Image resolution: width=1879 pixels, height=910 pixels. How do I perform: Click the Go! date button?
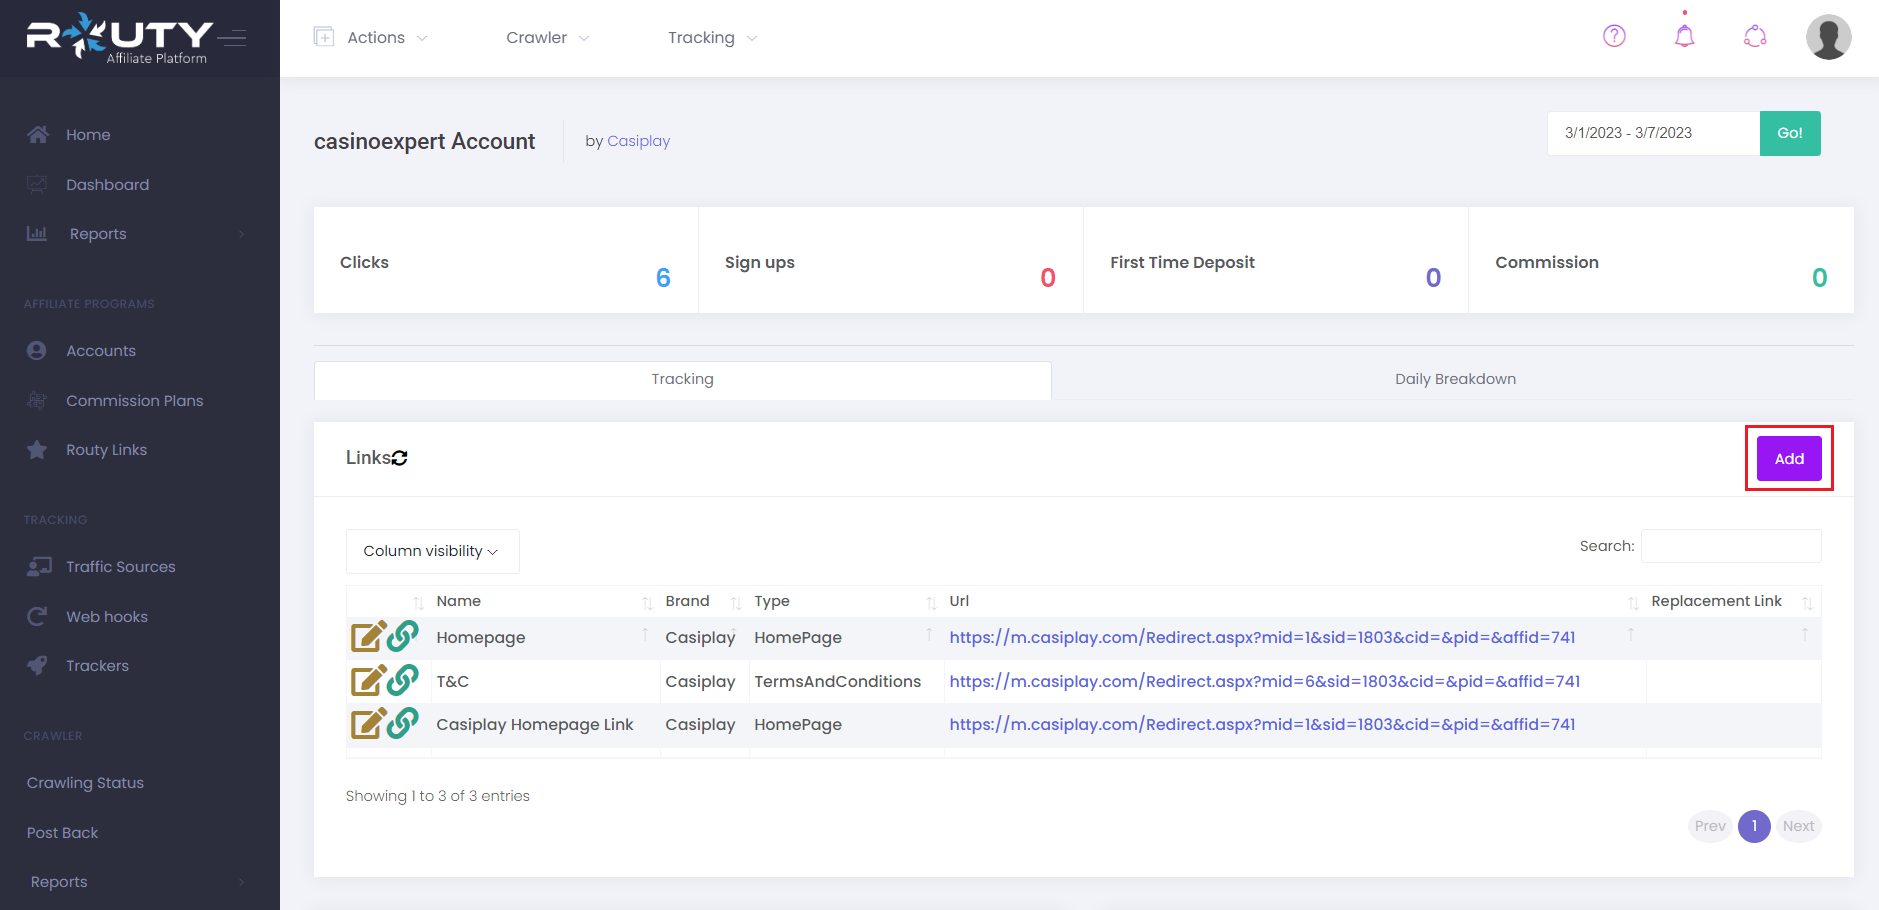click(1790, 133)
